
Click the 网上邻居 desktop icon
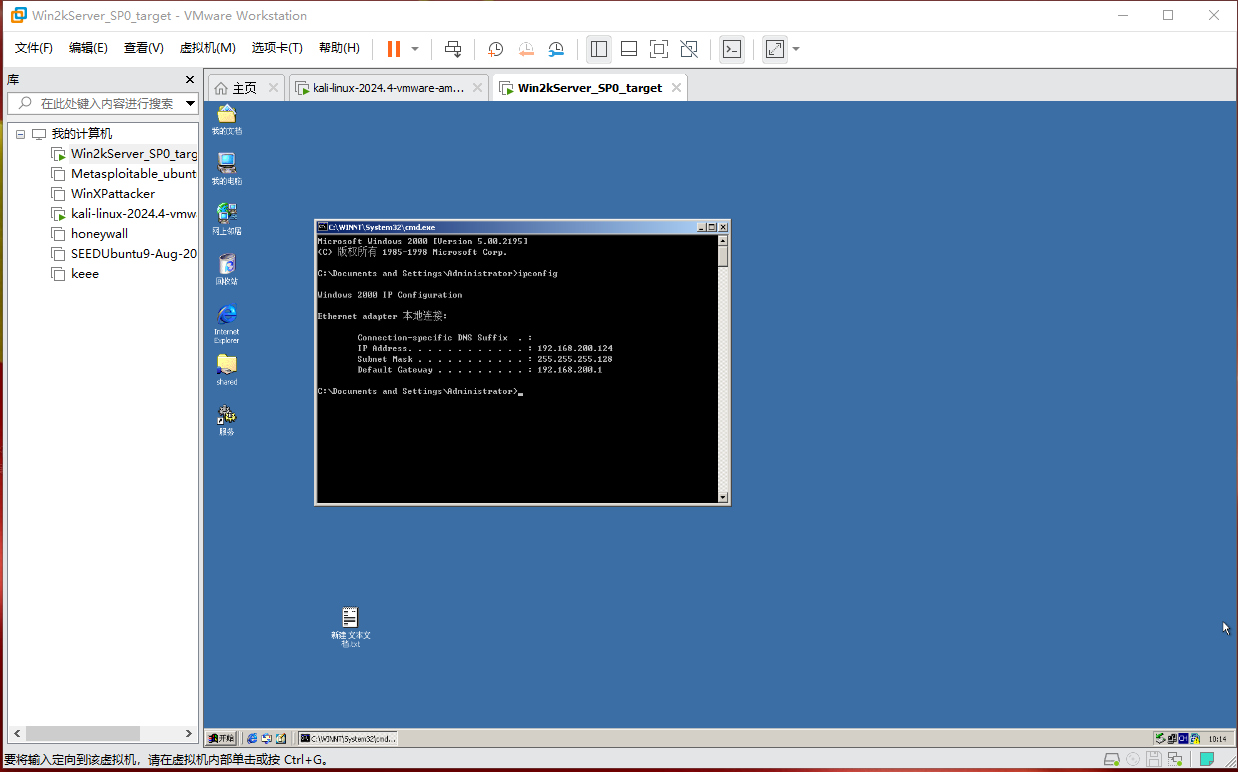pyautogui.click(x=227, y=219)
